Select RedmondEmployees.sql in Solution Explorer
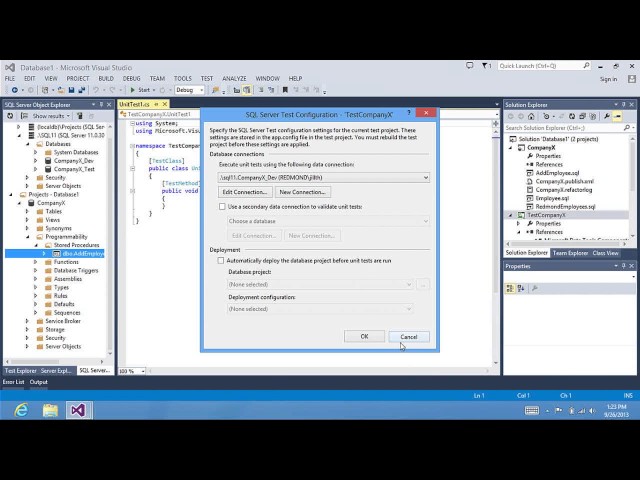Image resolution: width=640 pixels, height=480 pixels. pyautogui.click(x=565, y=207)
